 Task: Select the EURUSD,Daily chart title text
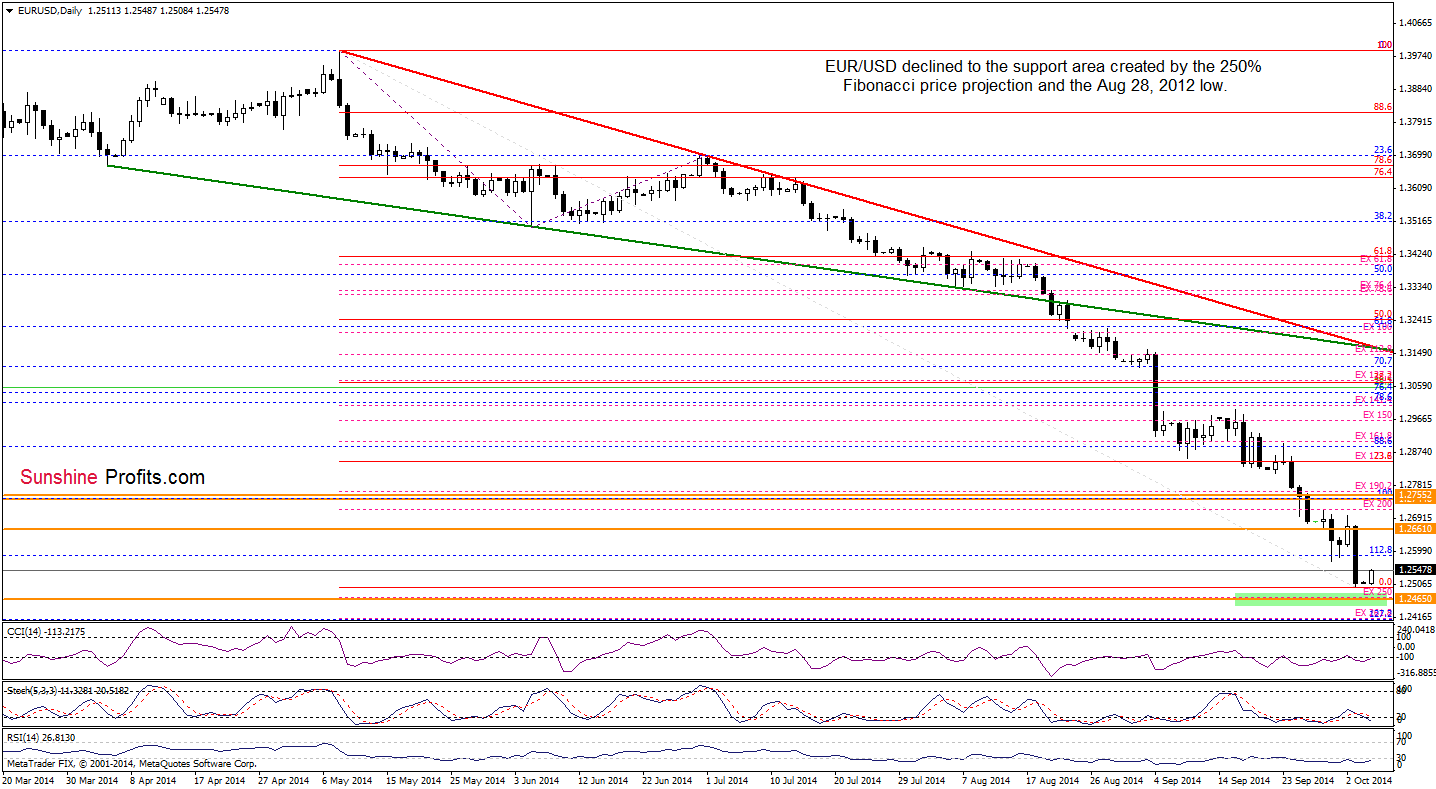point(48,9)
